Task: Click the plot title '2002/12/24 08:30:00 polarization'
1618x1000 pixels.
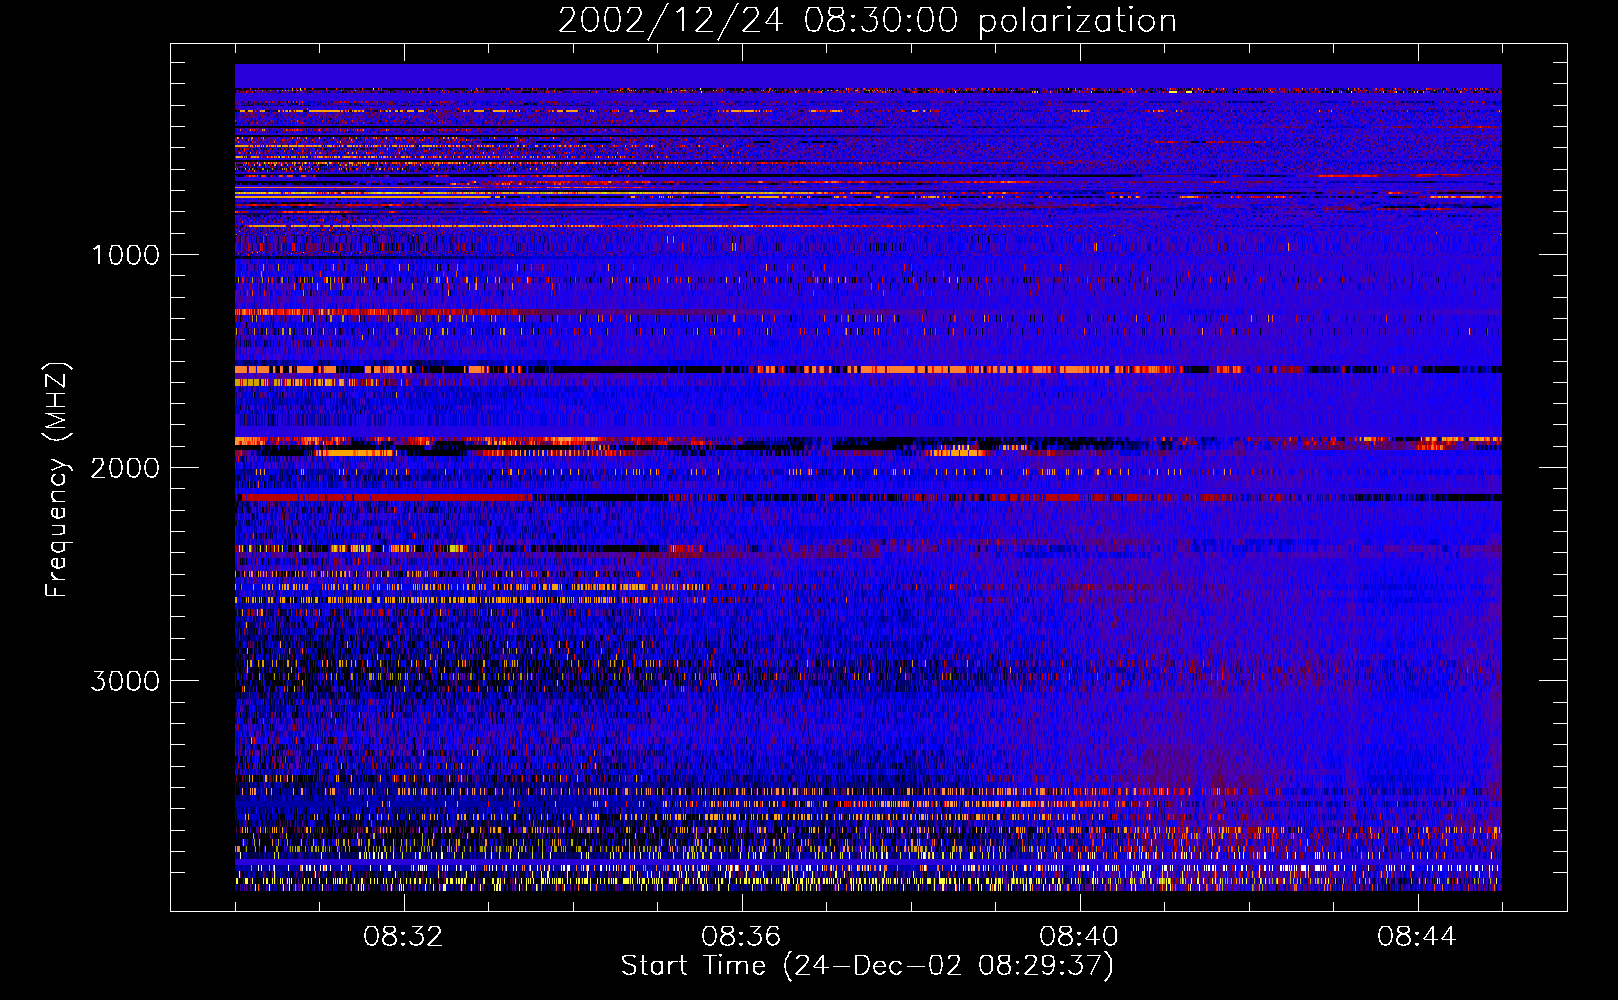Action: point(867,21)
